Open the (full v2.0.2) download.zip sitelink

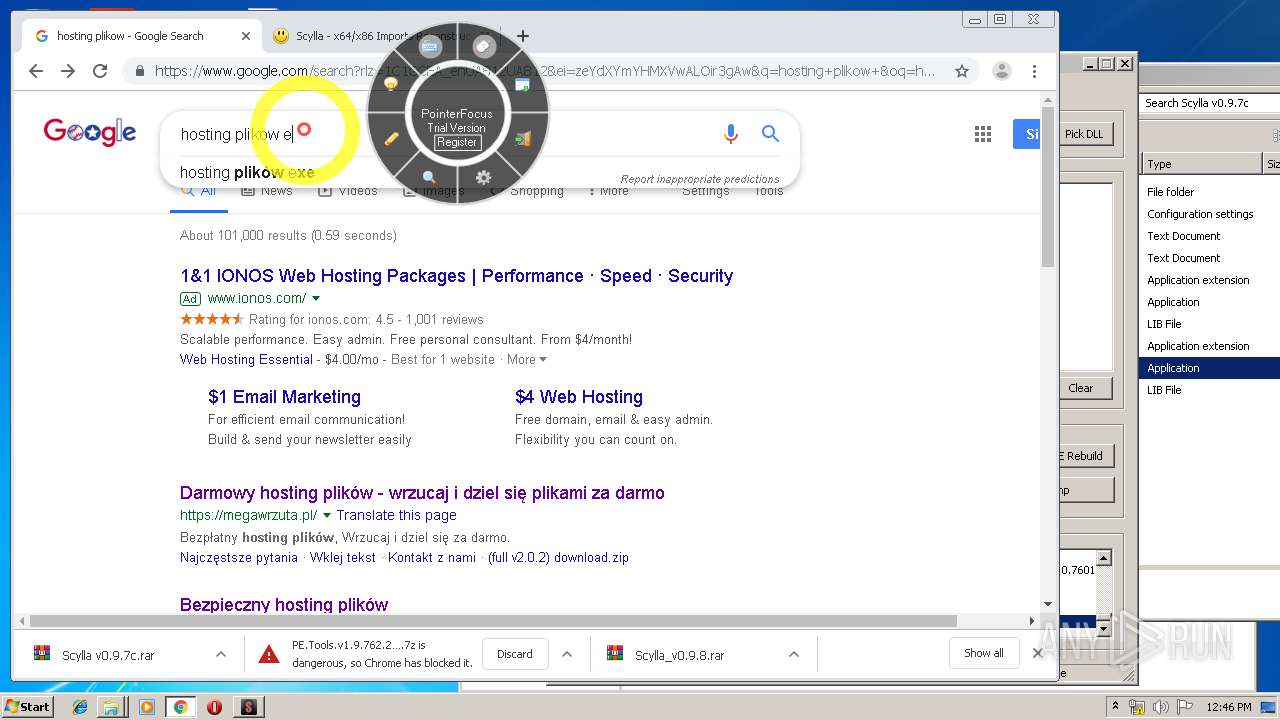pos(558,558)
